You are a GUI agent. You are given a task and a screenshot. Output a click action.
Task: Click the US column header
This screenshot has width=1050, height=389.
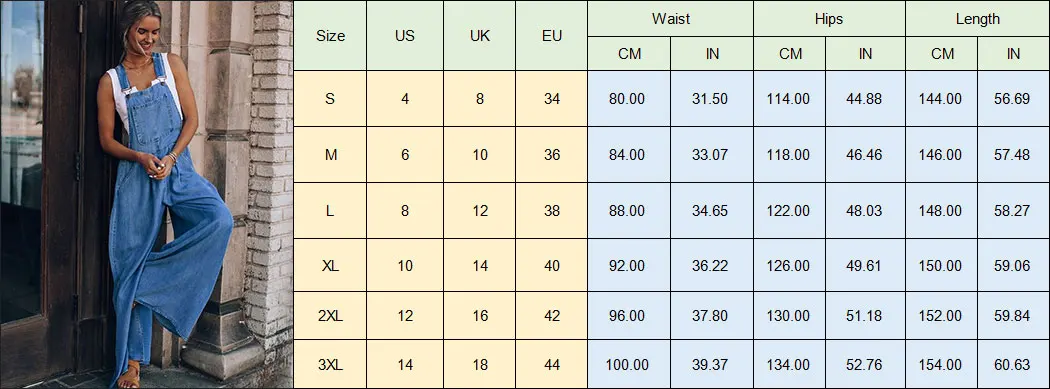tap(404, 35)
